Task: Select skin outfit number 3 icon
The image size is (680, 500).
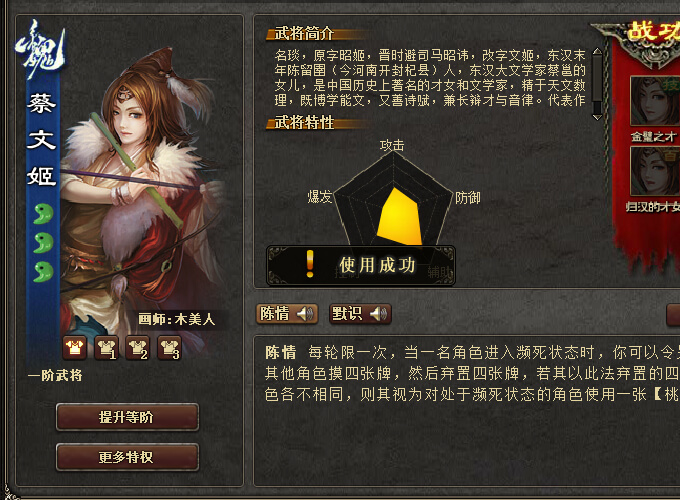Action: pos(169,348)
